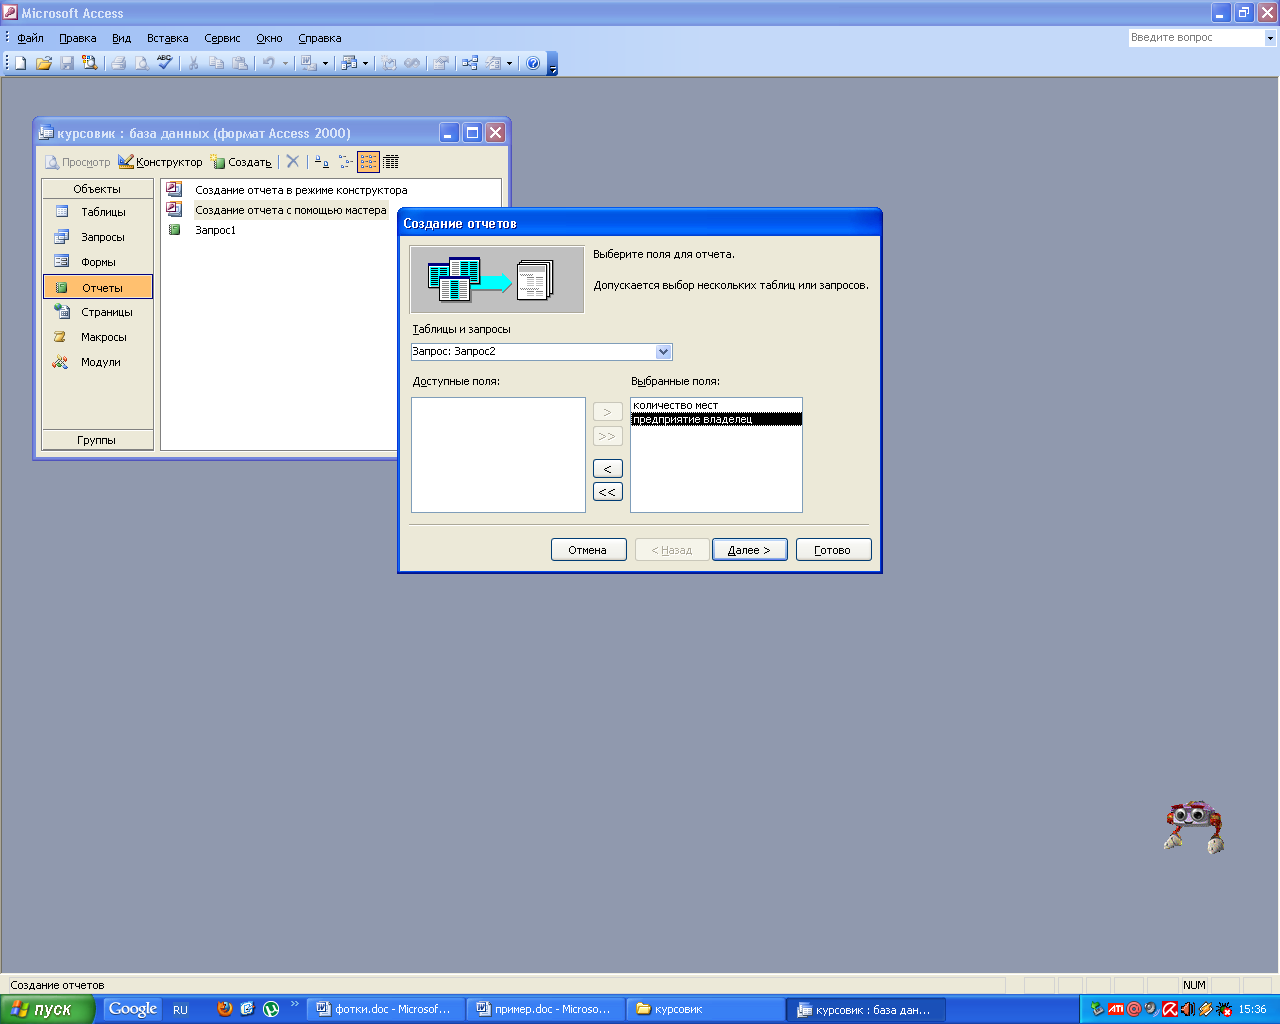The image size is (1280, 1024).
Task: Select Отчеты in the objects panel
Action: coord(98,287)
